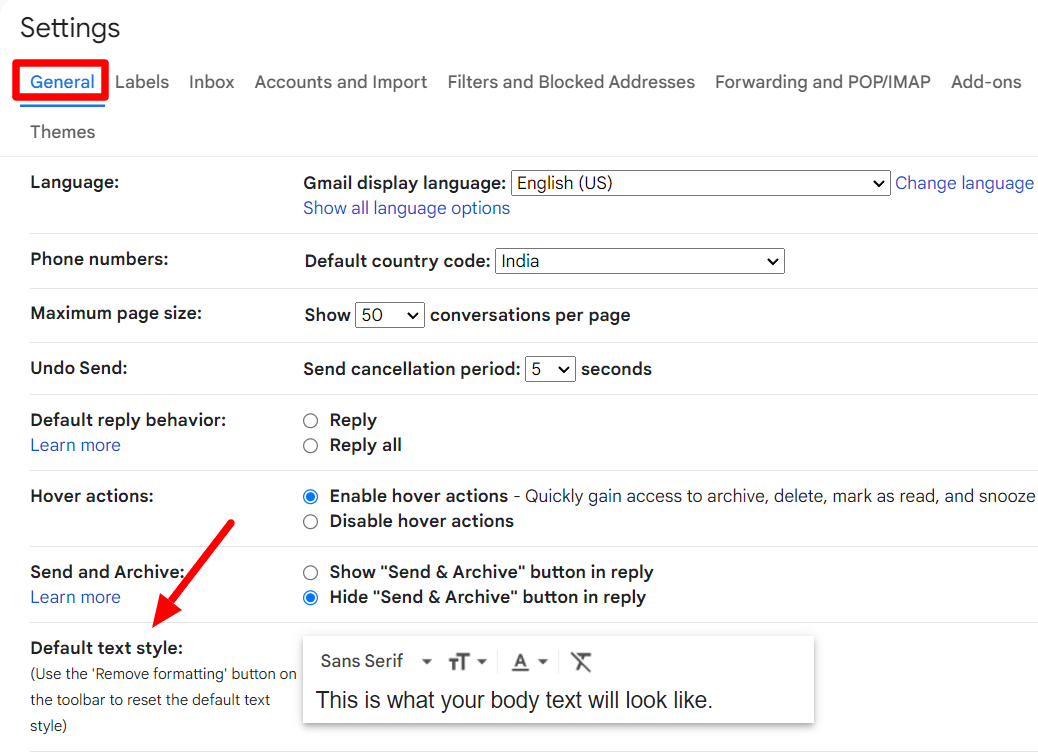Click the Change language link
The width and height of the screenshot is (1038, 755).
(x=964, y=183)
